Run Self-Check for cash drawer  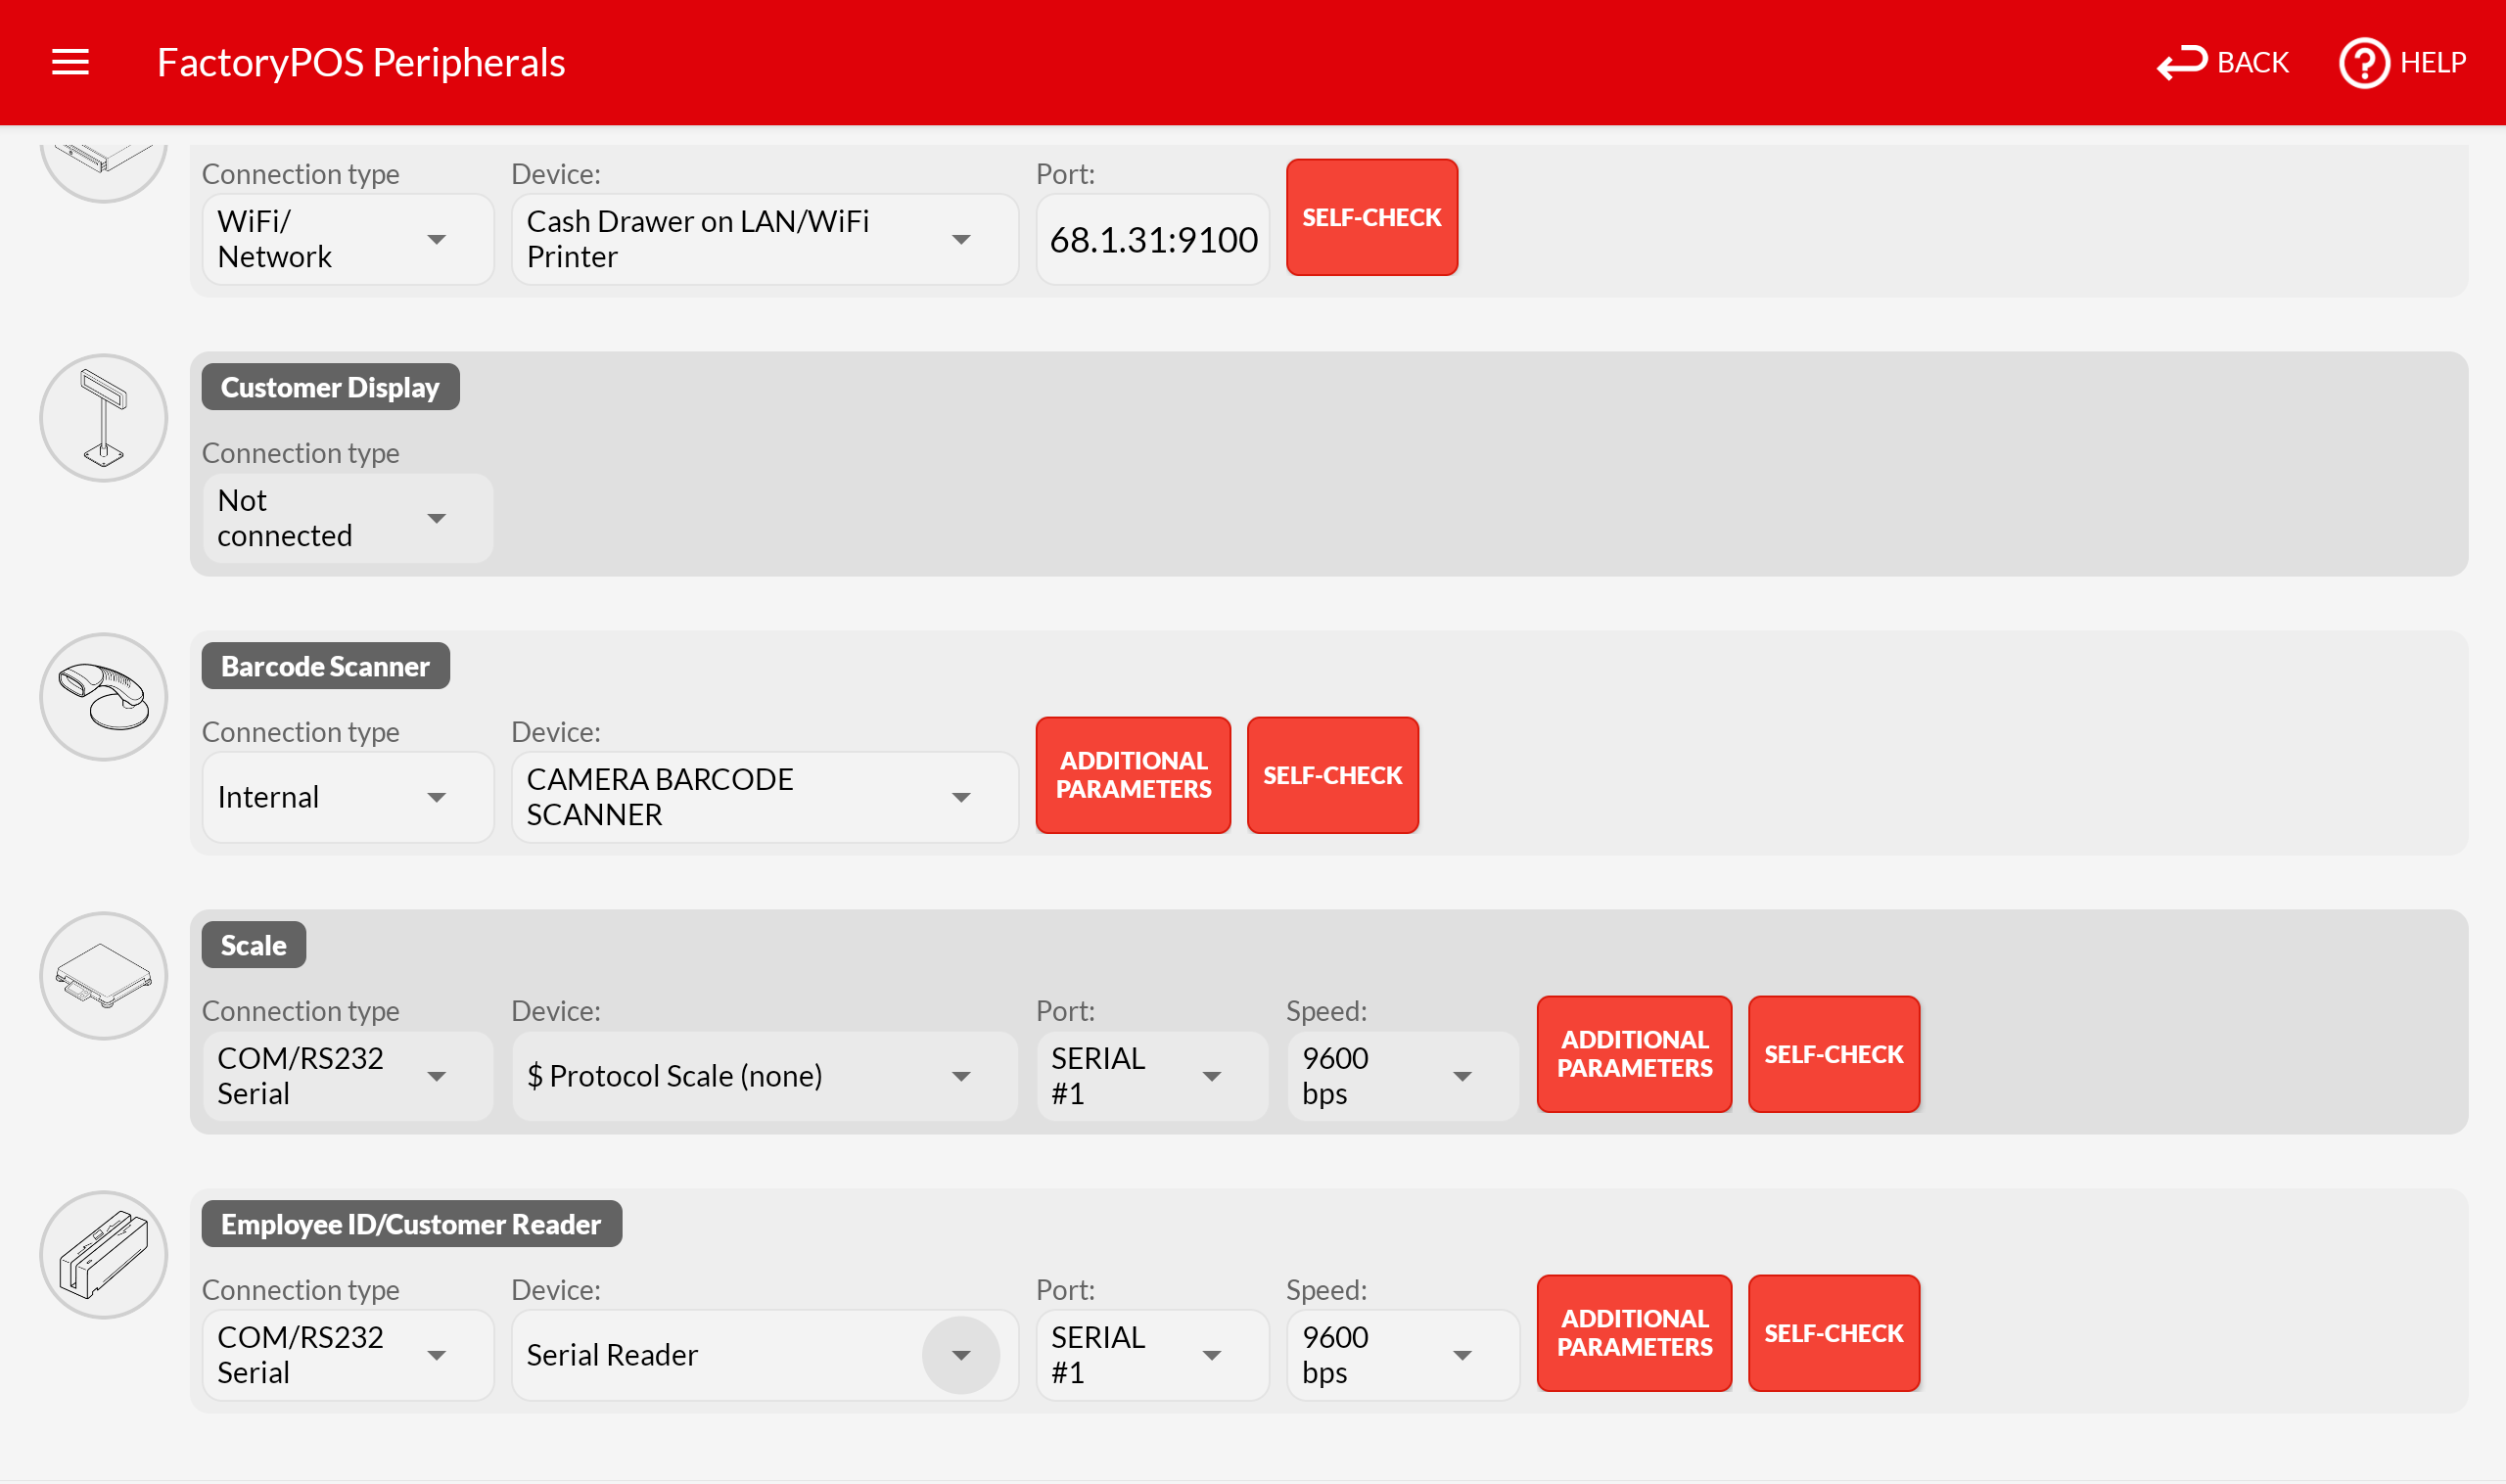(1371, 217)
